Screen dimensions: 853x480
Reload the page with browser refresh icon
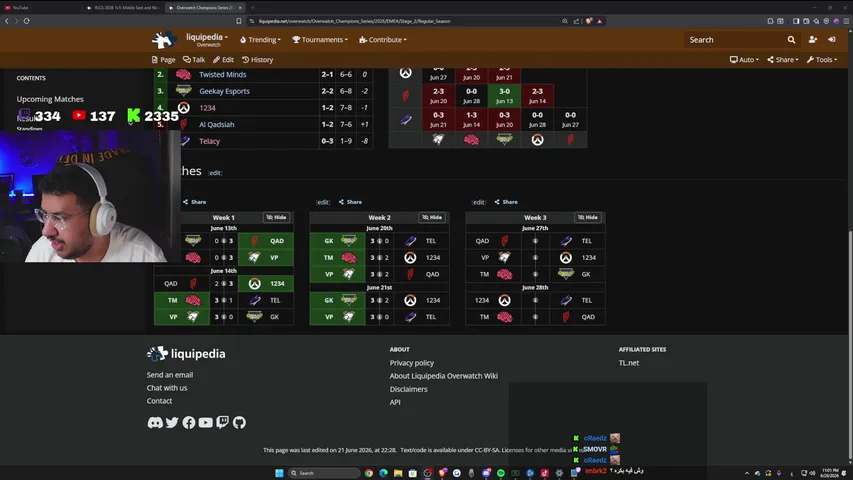click(x=26, y=21)
